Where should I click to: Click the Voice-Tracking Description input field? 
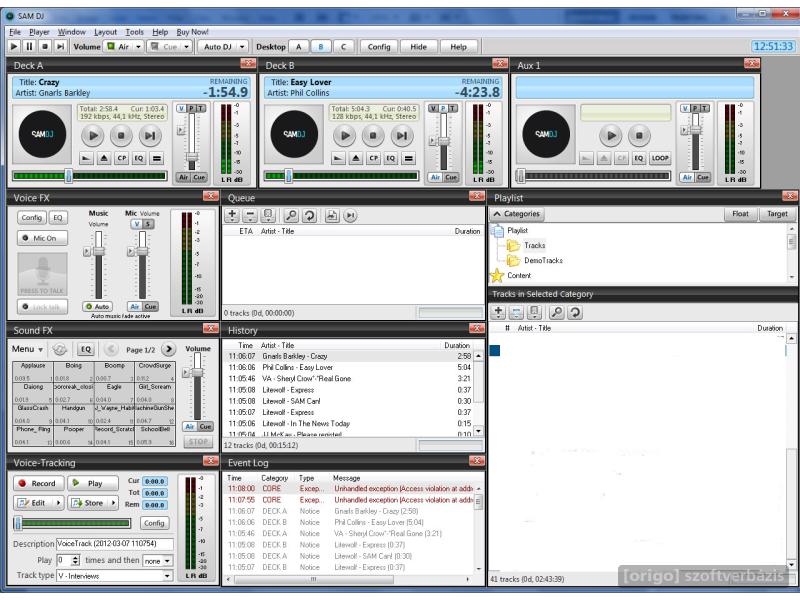pos(114,543)
